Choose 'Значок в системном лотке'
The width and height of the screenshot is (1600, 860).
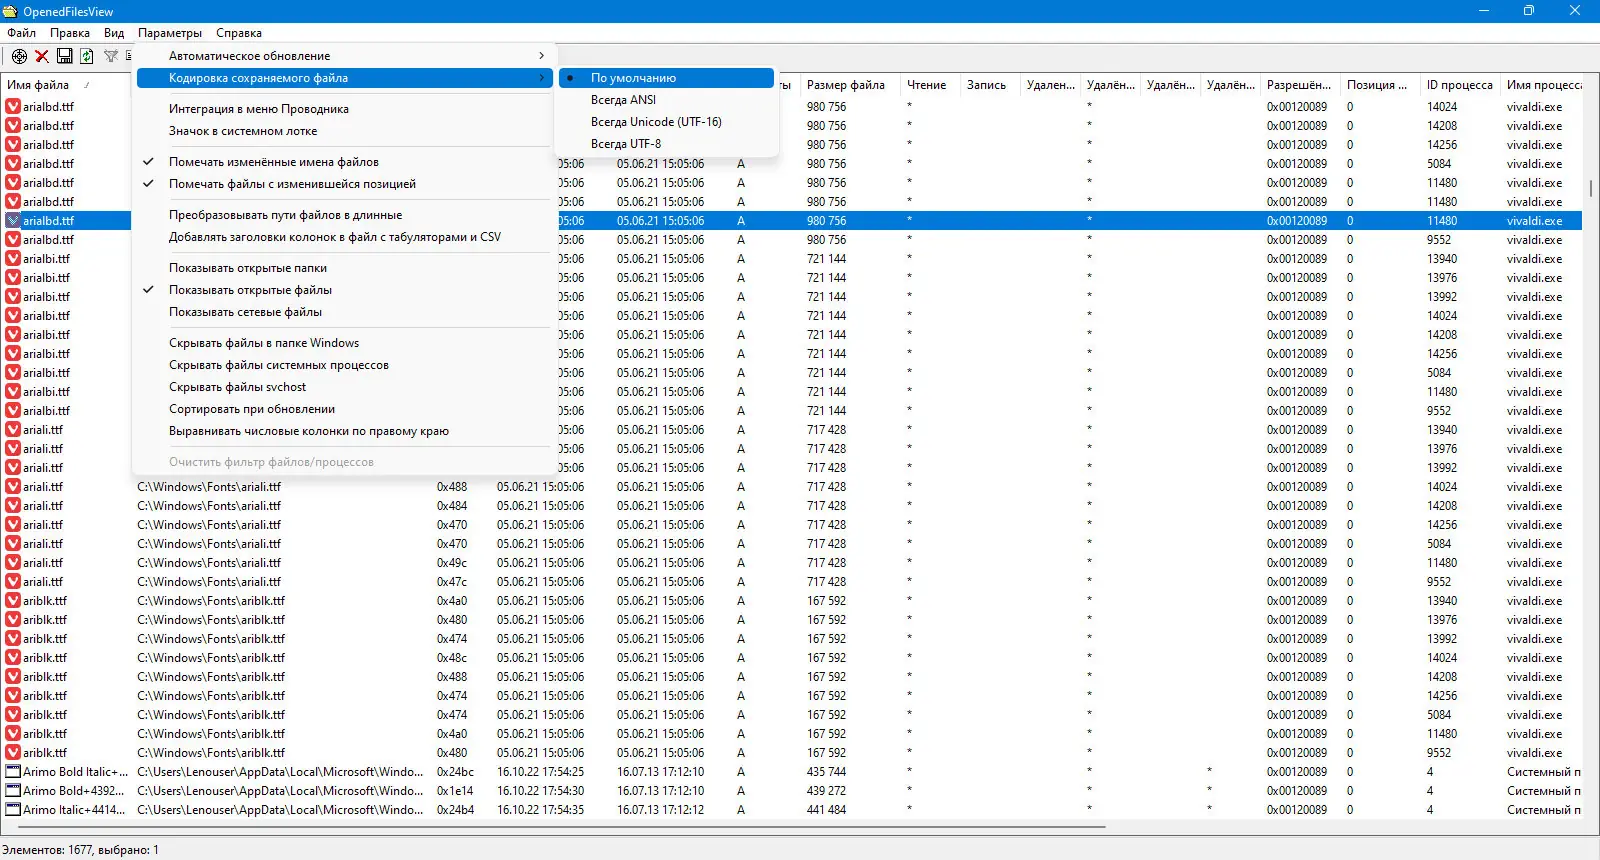click(345, 131)
